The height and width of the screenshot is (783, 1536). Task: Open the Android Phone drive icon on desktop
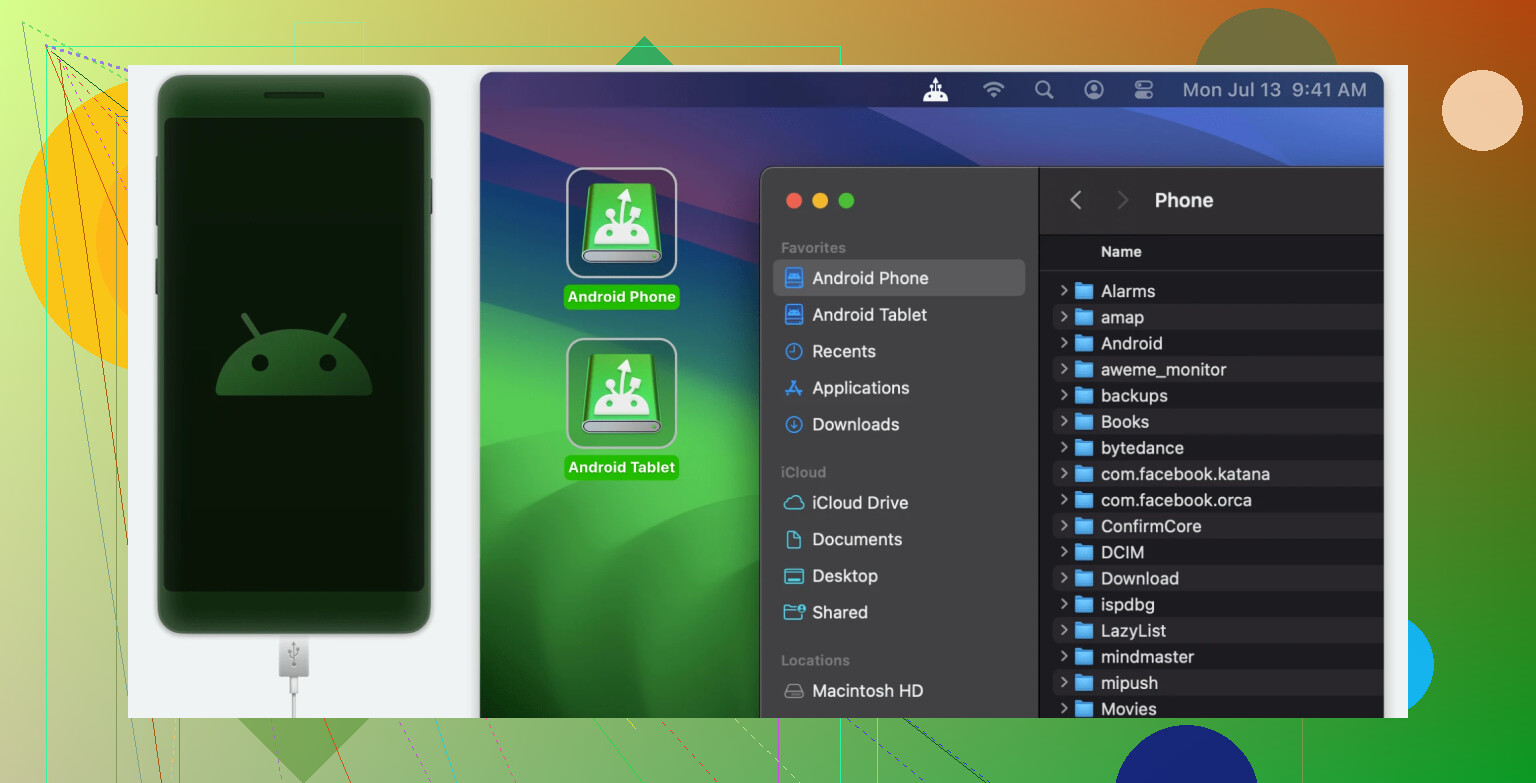click(x=621, y=222)
